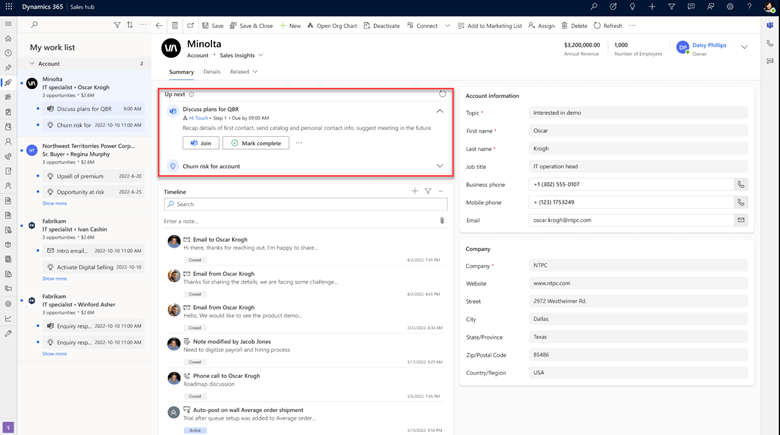The height and width of the screenshot is (435, 780).
Task: Click the Timeline search field
Action: click(x=305, y=204)
